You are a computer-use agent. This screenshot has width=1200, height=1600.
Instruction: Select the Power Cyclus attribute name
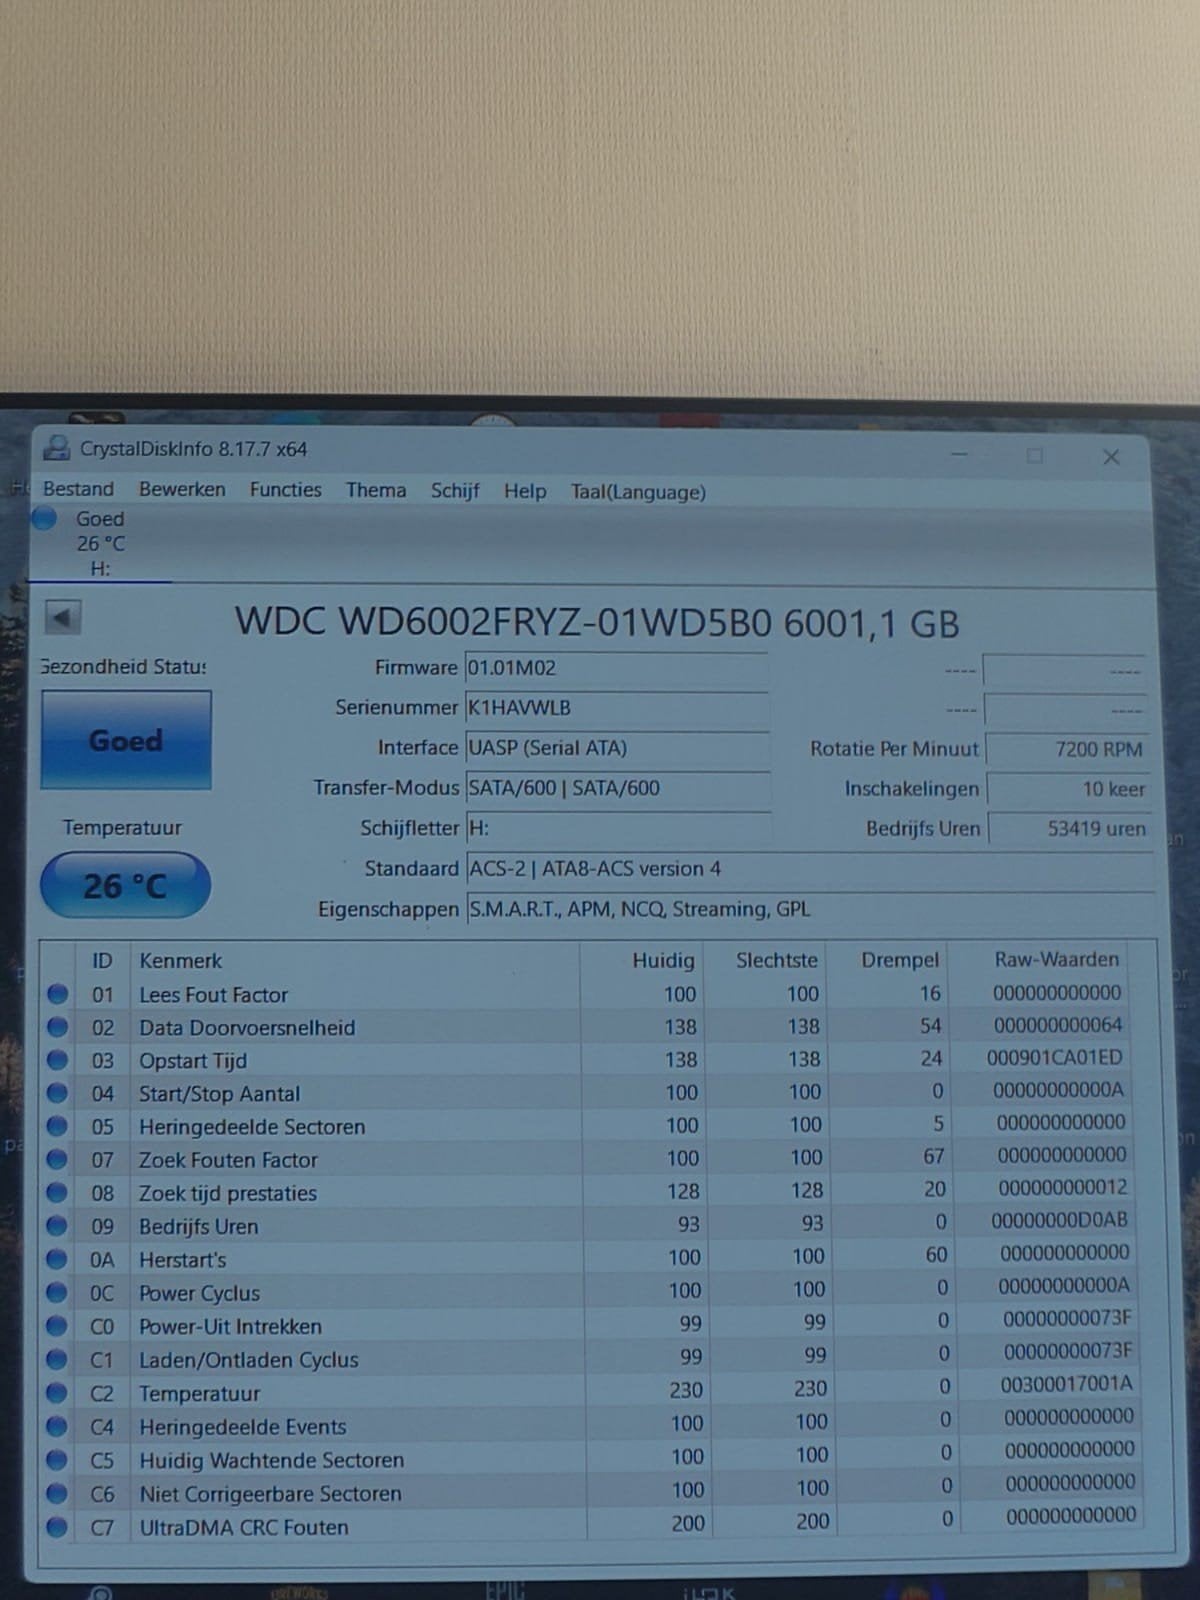click(199, 1293)
